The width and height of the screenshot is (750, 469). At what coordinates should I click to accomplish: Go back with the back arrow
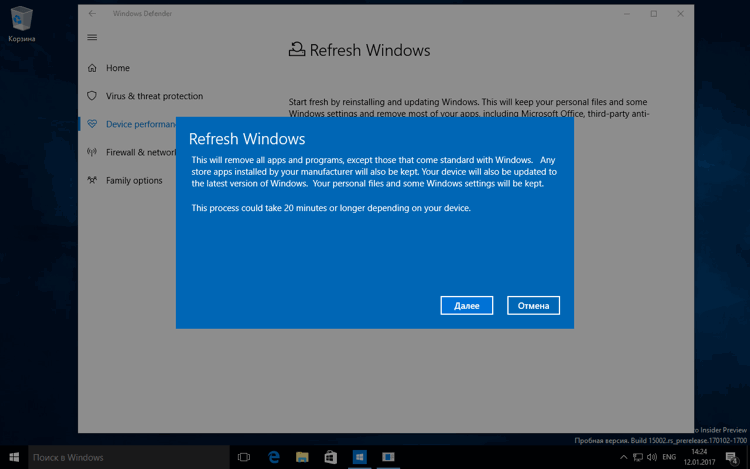click(x=92, y=14)
